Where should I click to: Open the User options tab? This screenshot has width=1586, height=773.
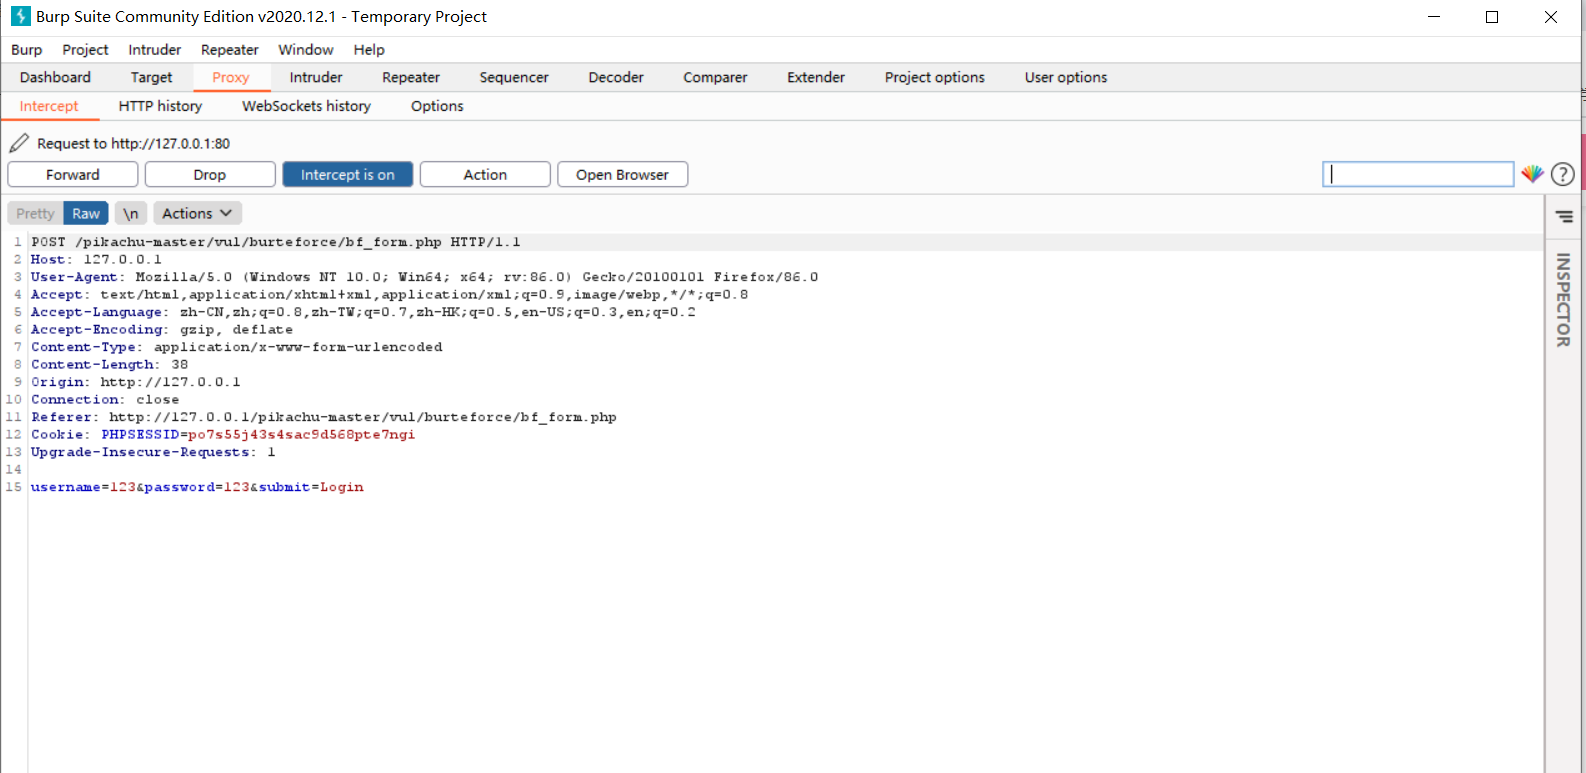pyautogui.click(x=1066, y=77)
